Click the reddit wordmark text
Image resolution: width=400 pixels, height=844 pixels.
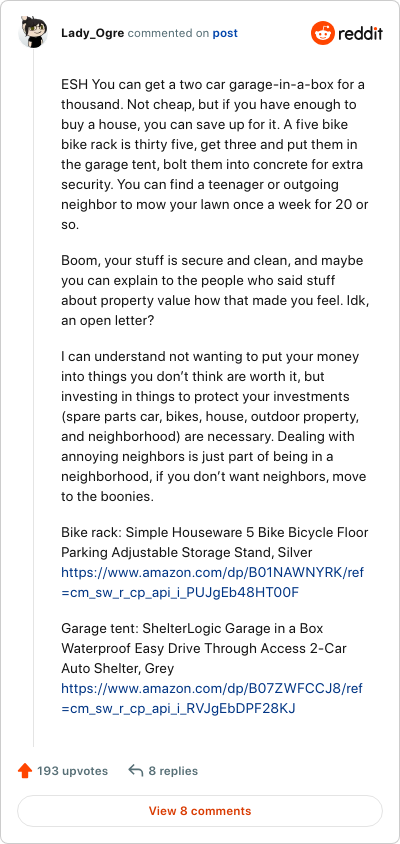(360, 34)
